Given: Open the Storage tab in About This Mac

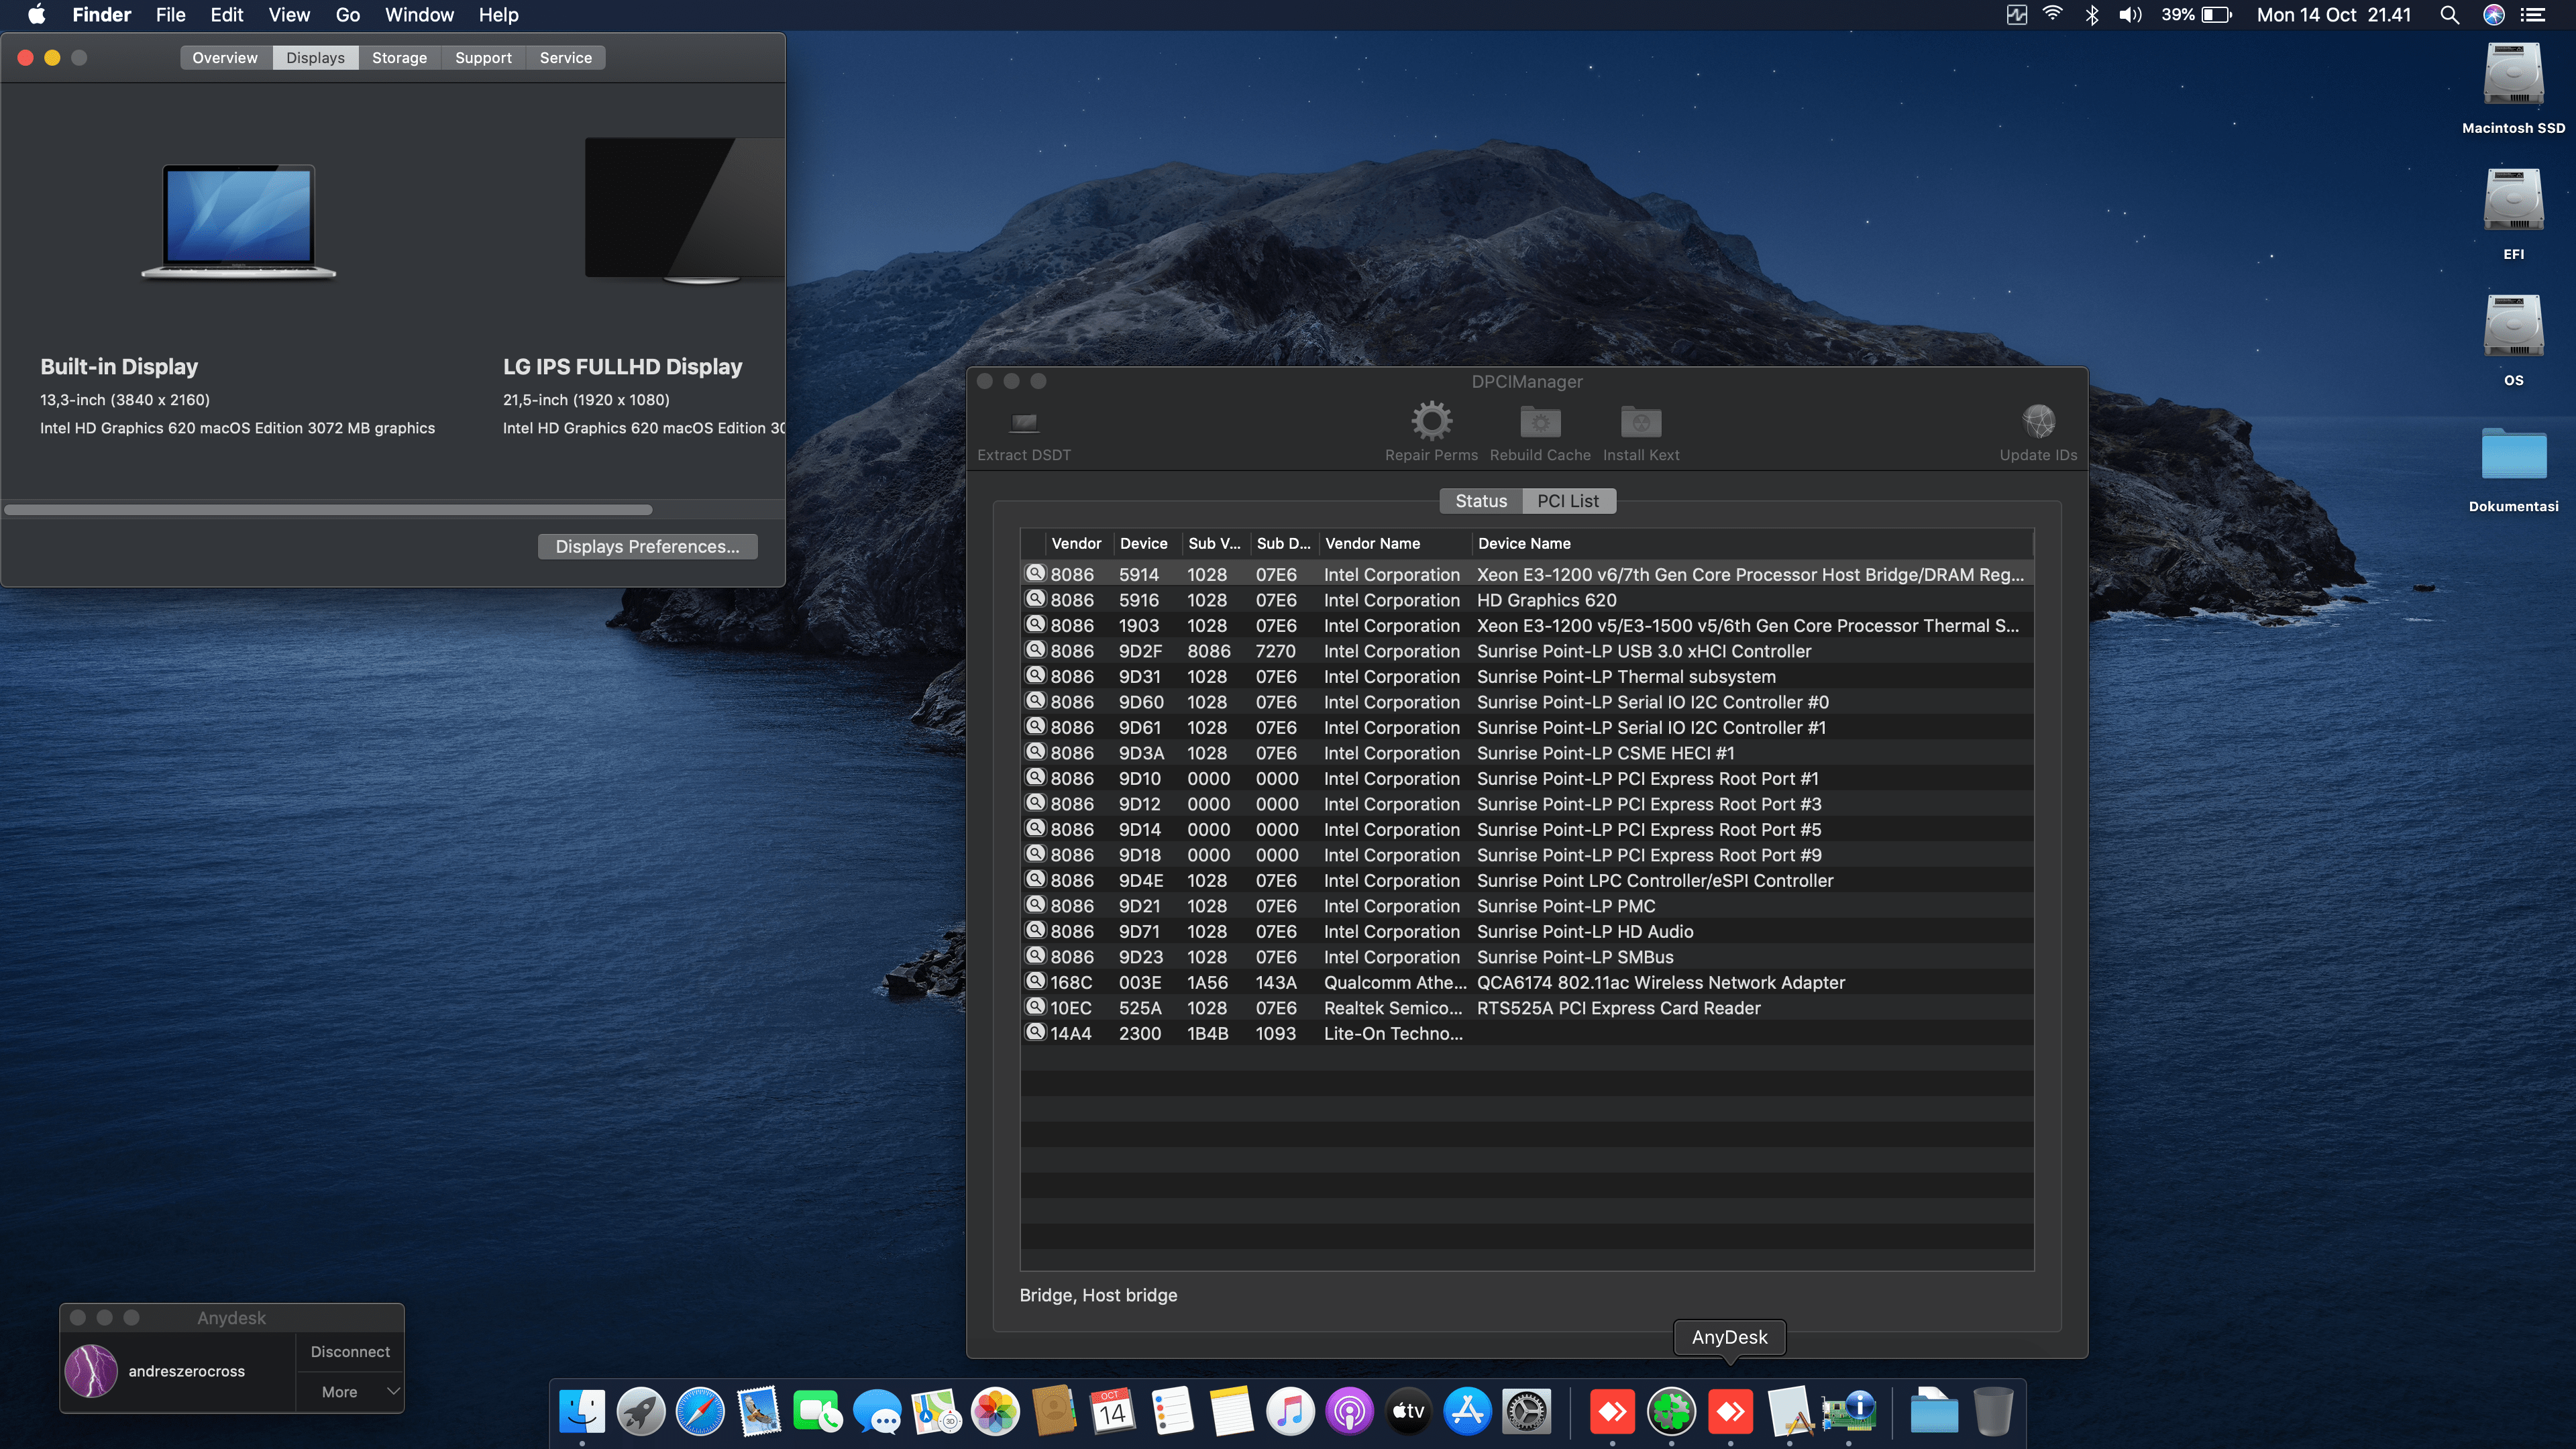Looking at the screenshot, I should coord(399,58).
